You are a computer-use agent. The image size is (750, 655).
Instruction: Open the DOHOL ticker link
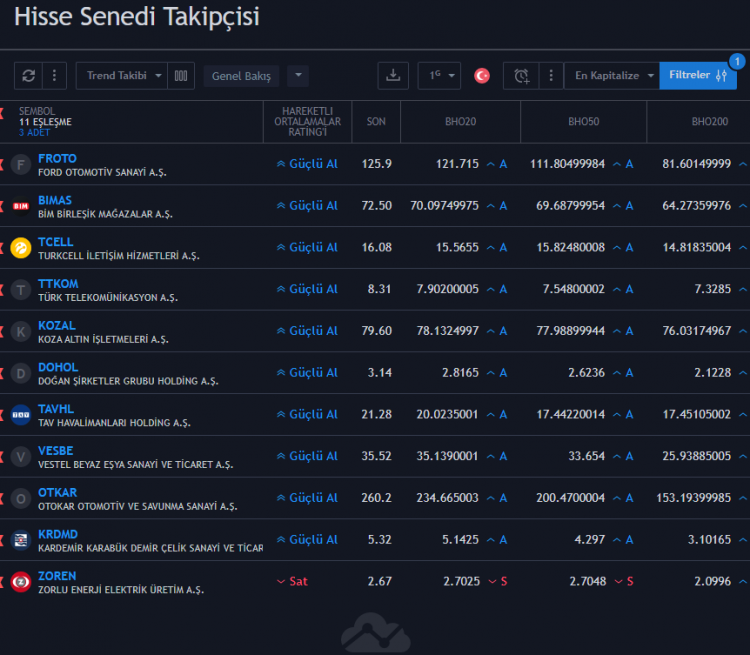click(58, 367)
